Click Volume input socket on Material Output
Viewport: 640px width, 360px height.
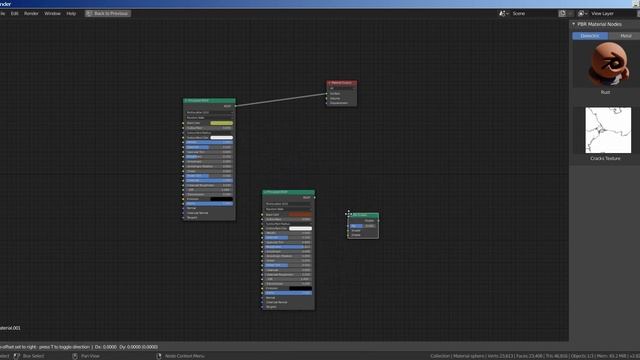point(327,98)
